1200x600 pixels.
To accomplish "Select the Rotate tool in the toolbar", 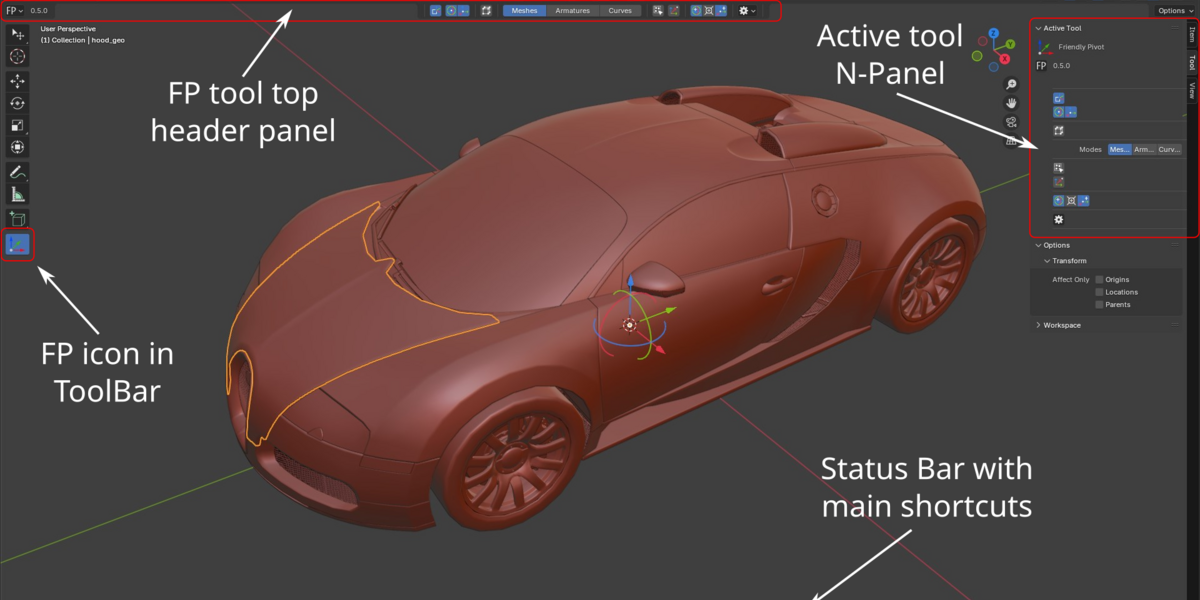I will tap(18, 102).
